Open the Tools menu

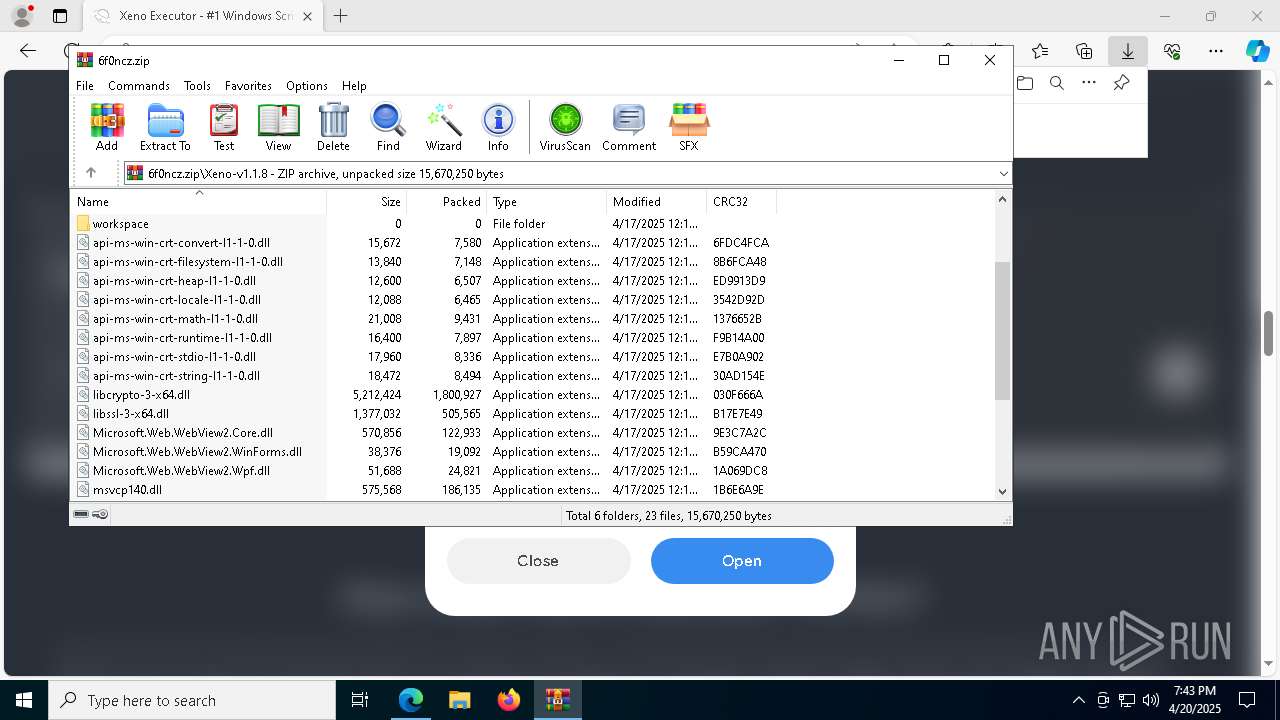click(197, 86)
